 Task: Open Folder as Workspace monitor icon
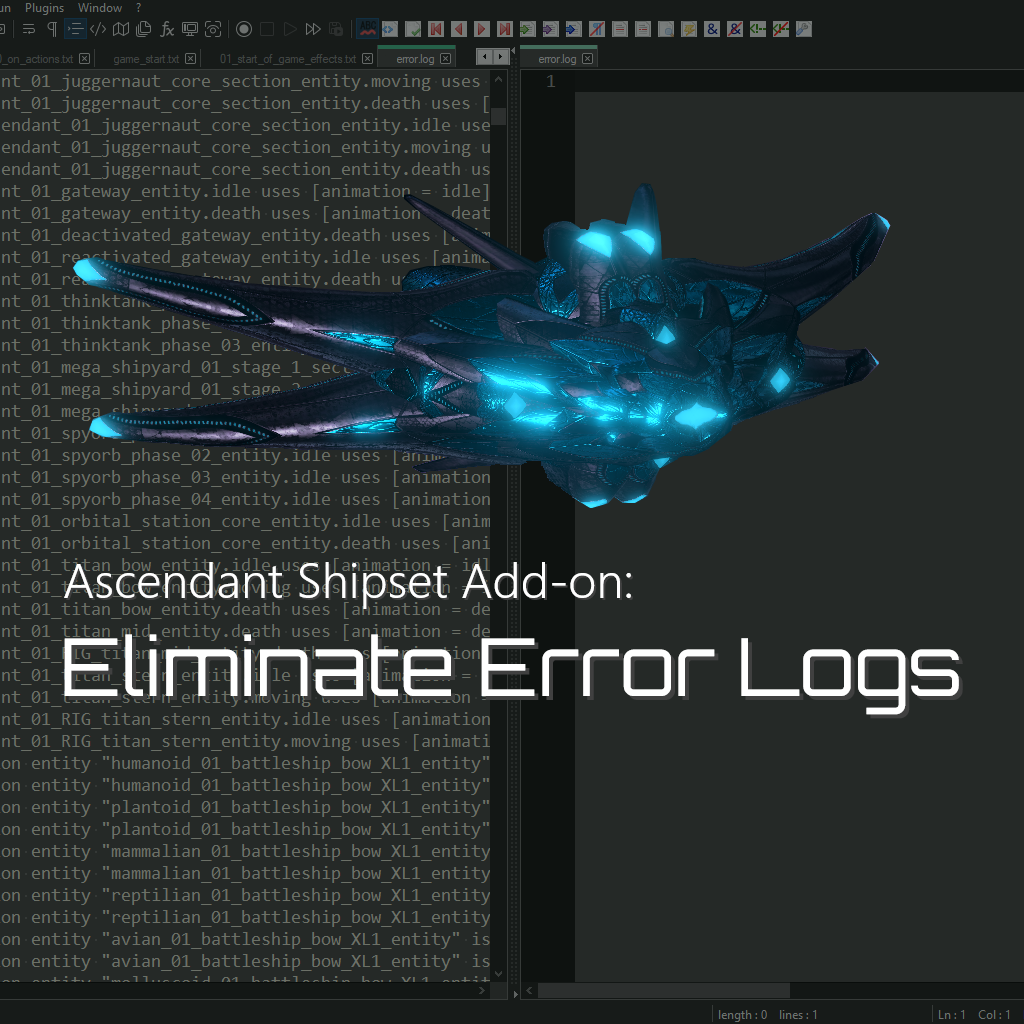(190, 29)
